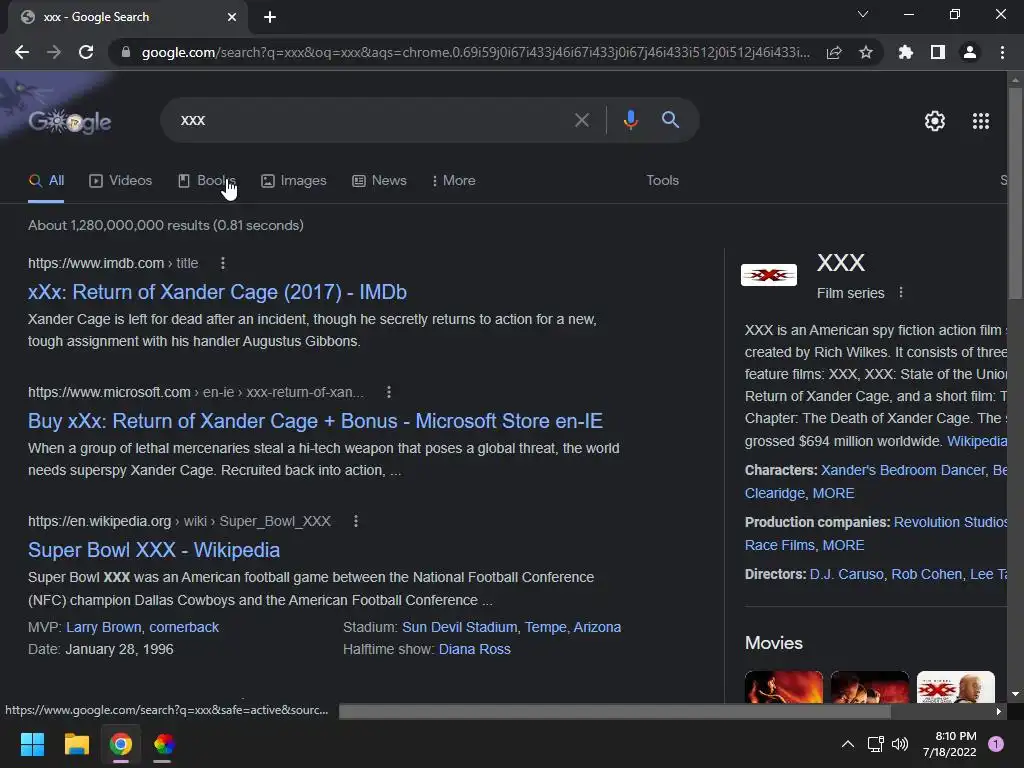Open options for the Microsoft Store result
The width and height of the screenshot is (1024, 768).
[x=389, y=392]
